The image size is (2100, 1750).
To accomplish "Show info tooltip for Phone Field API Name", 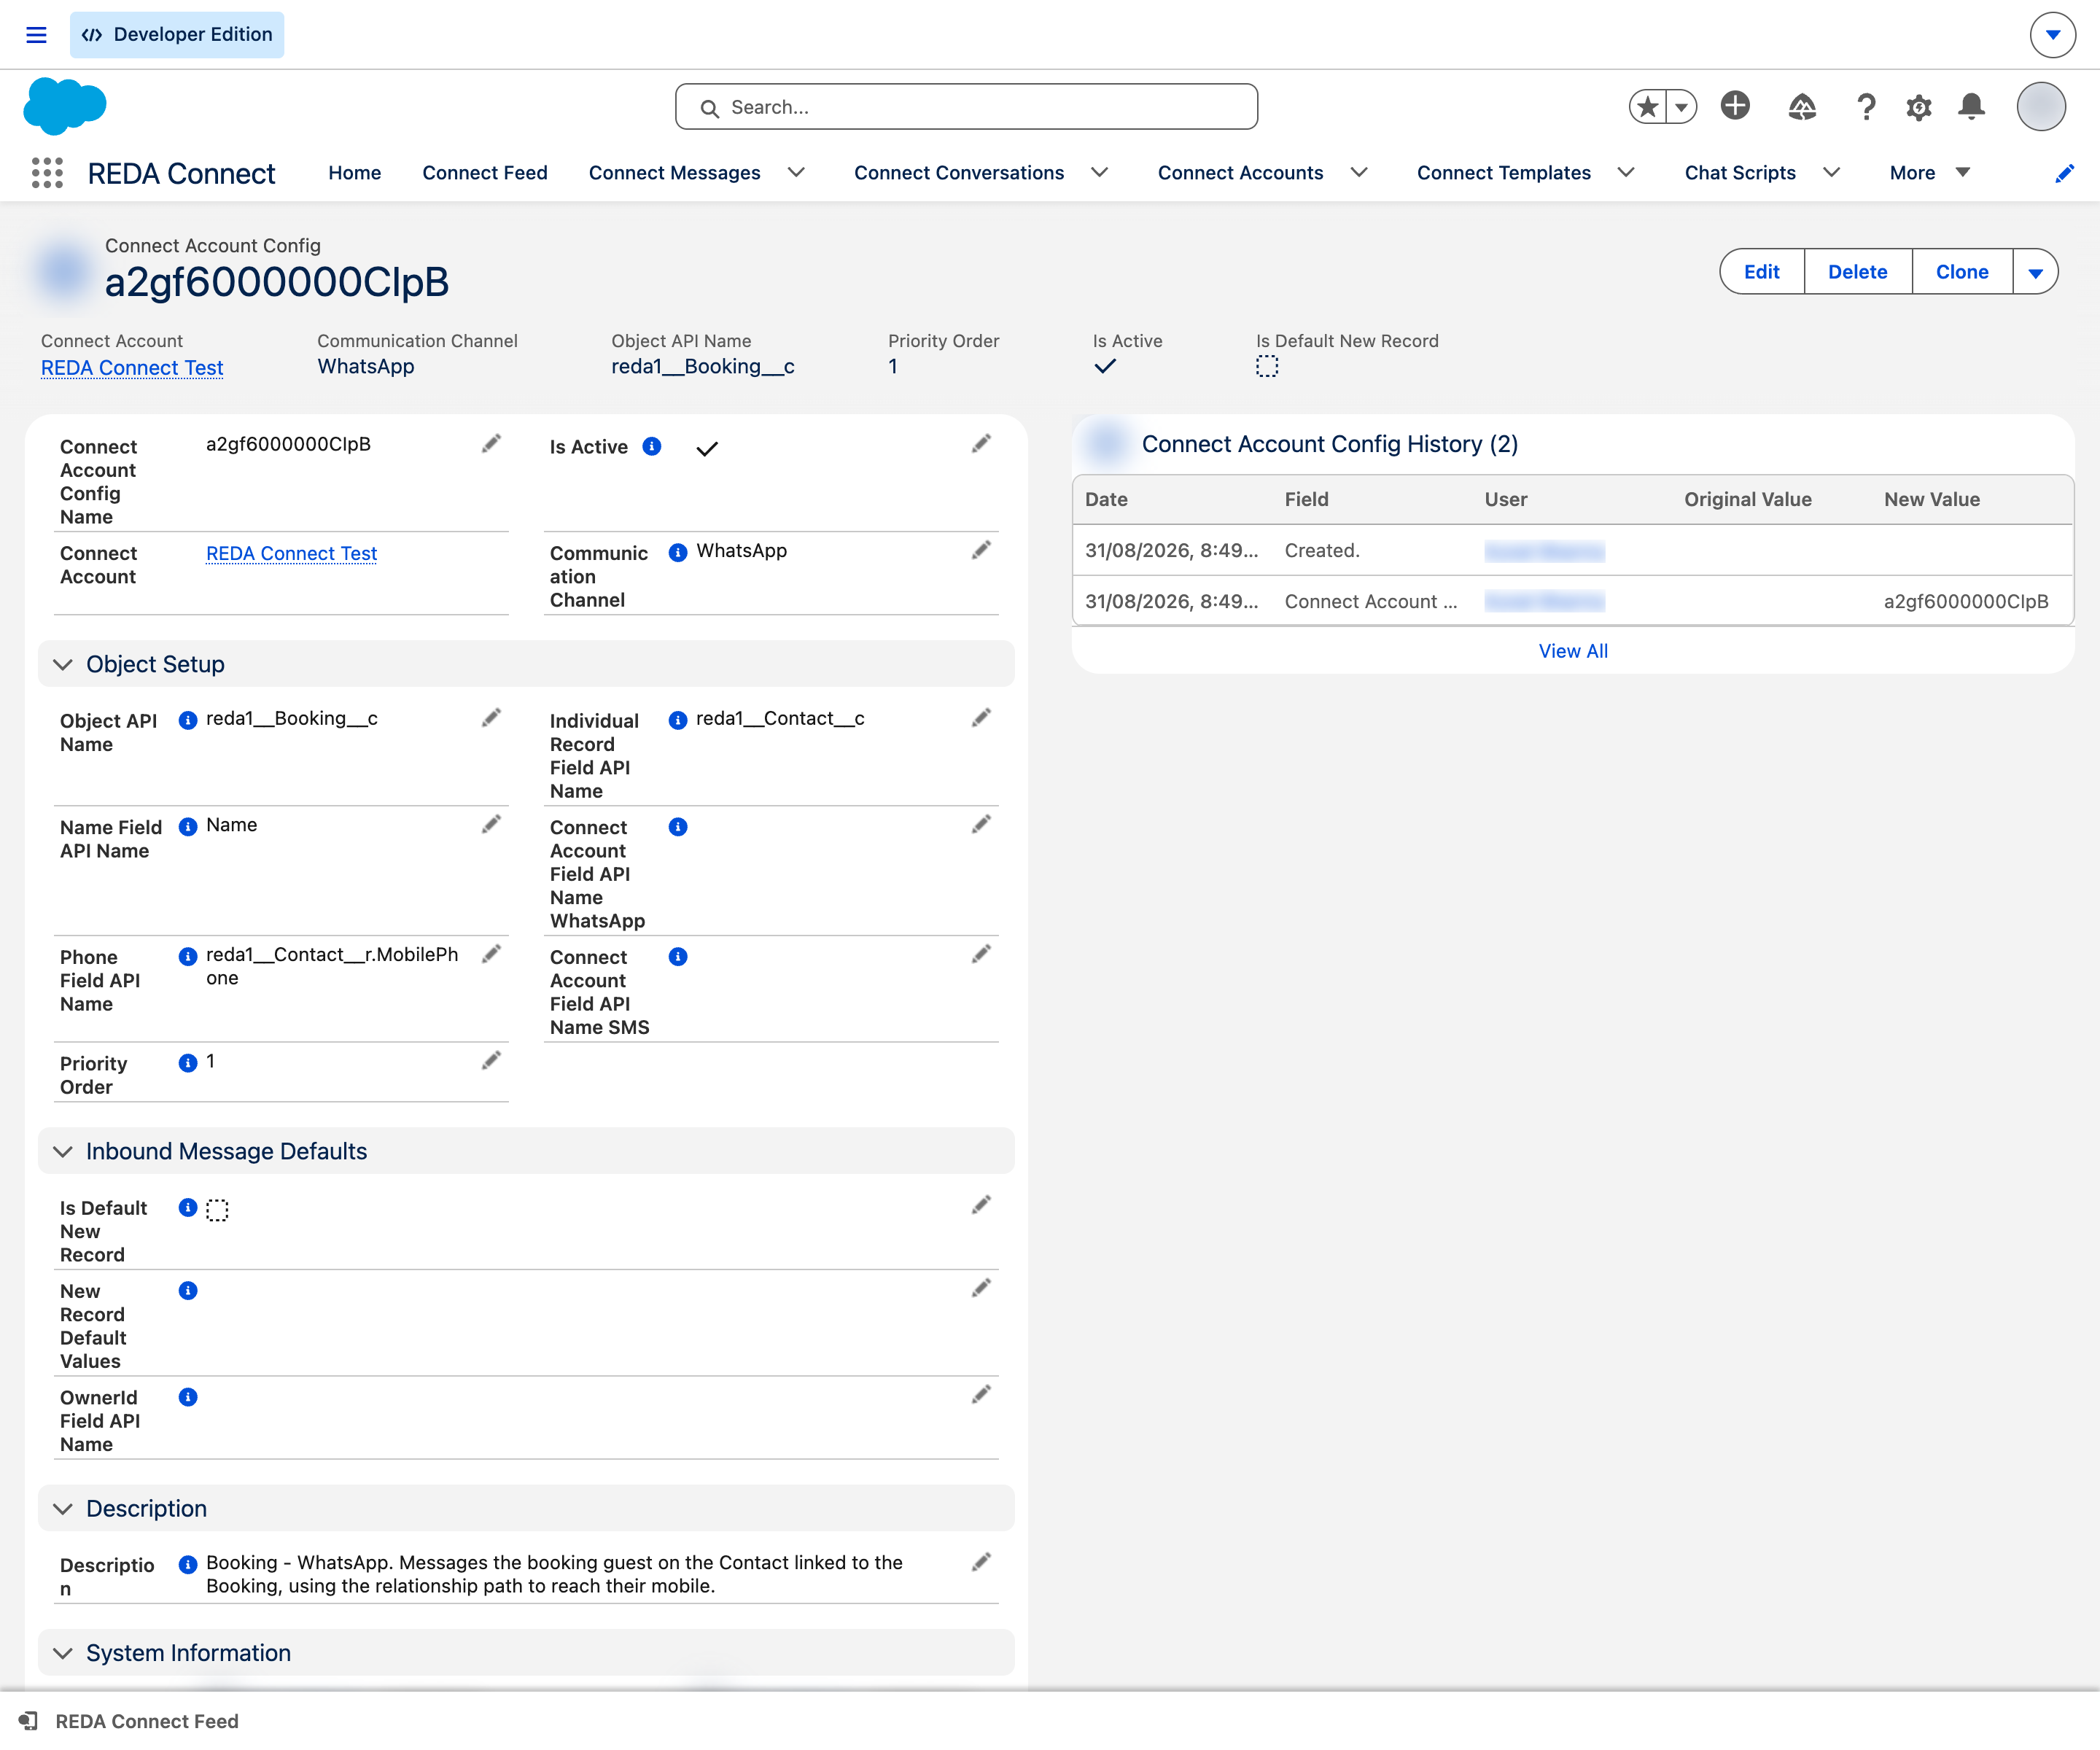I will click(x=188, y=956).
